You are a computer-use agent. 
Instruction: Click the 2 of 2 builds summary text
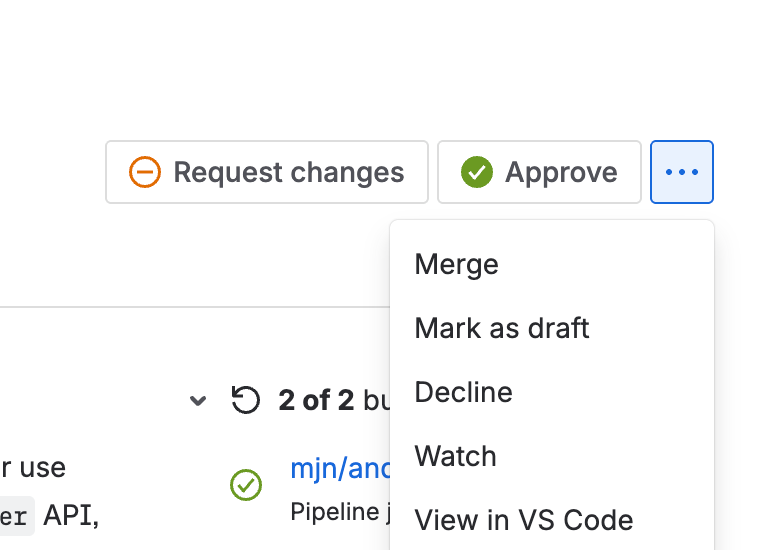(x=334, y=400)
